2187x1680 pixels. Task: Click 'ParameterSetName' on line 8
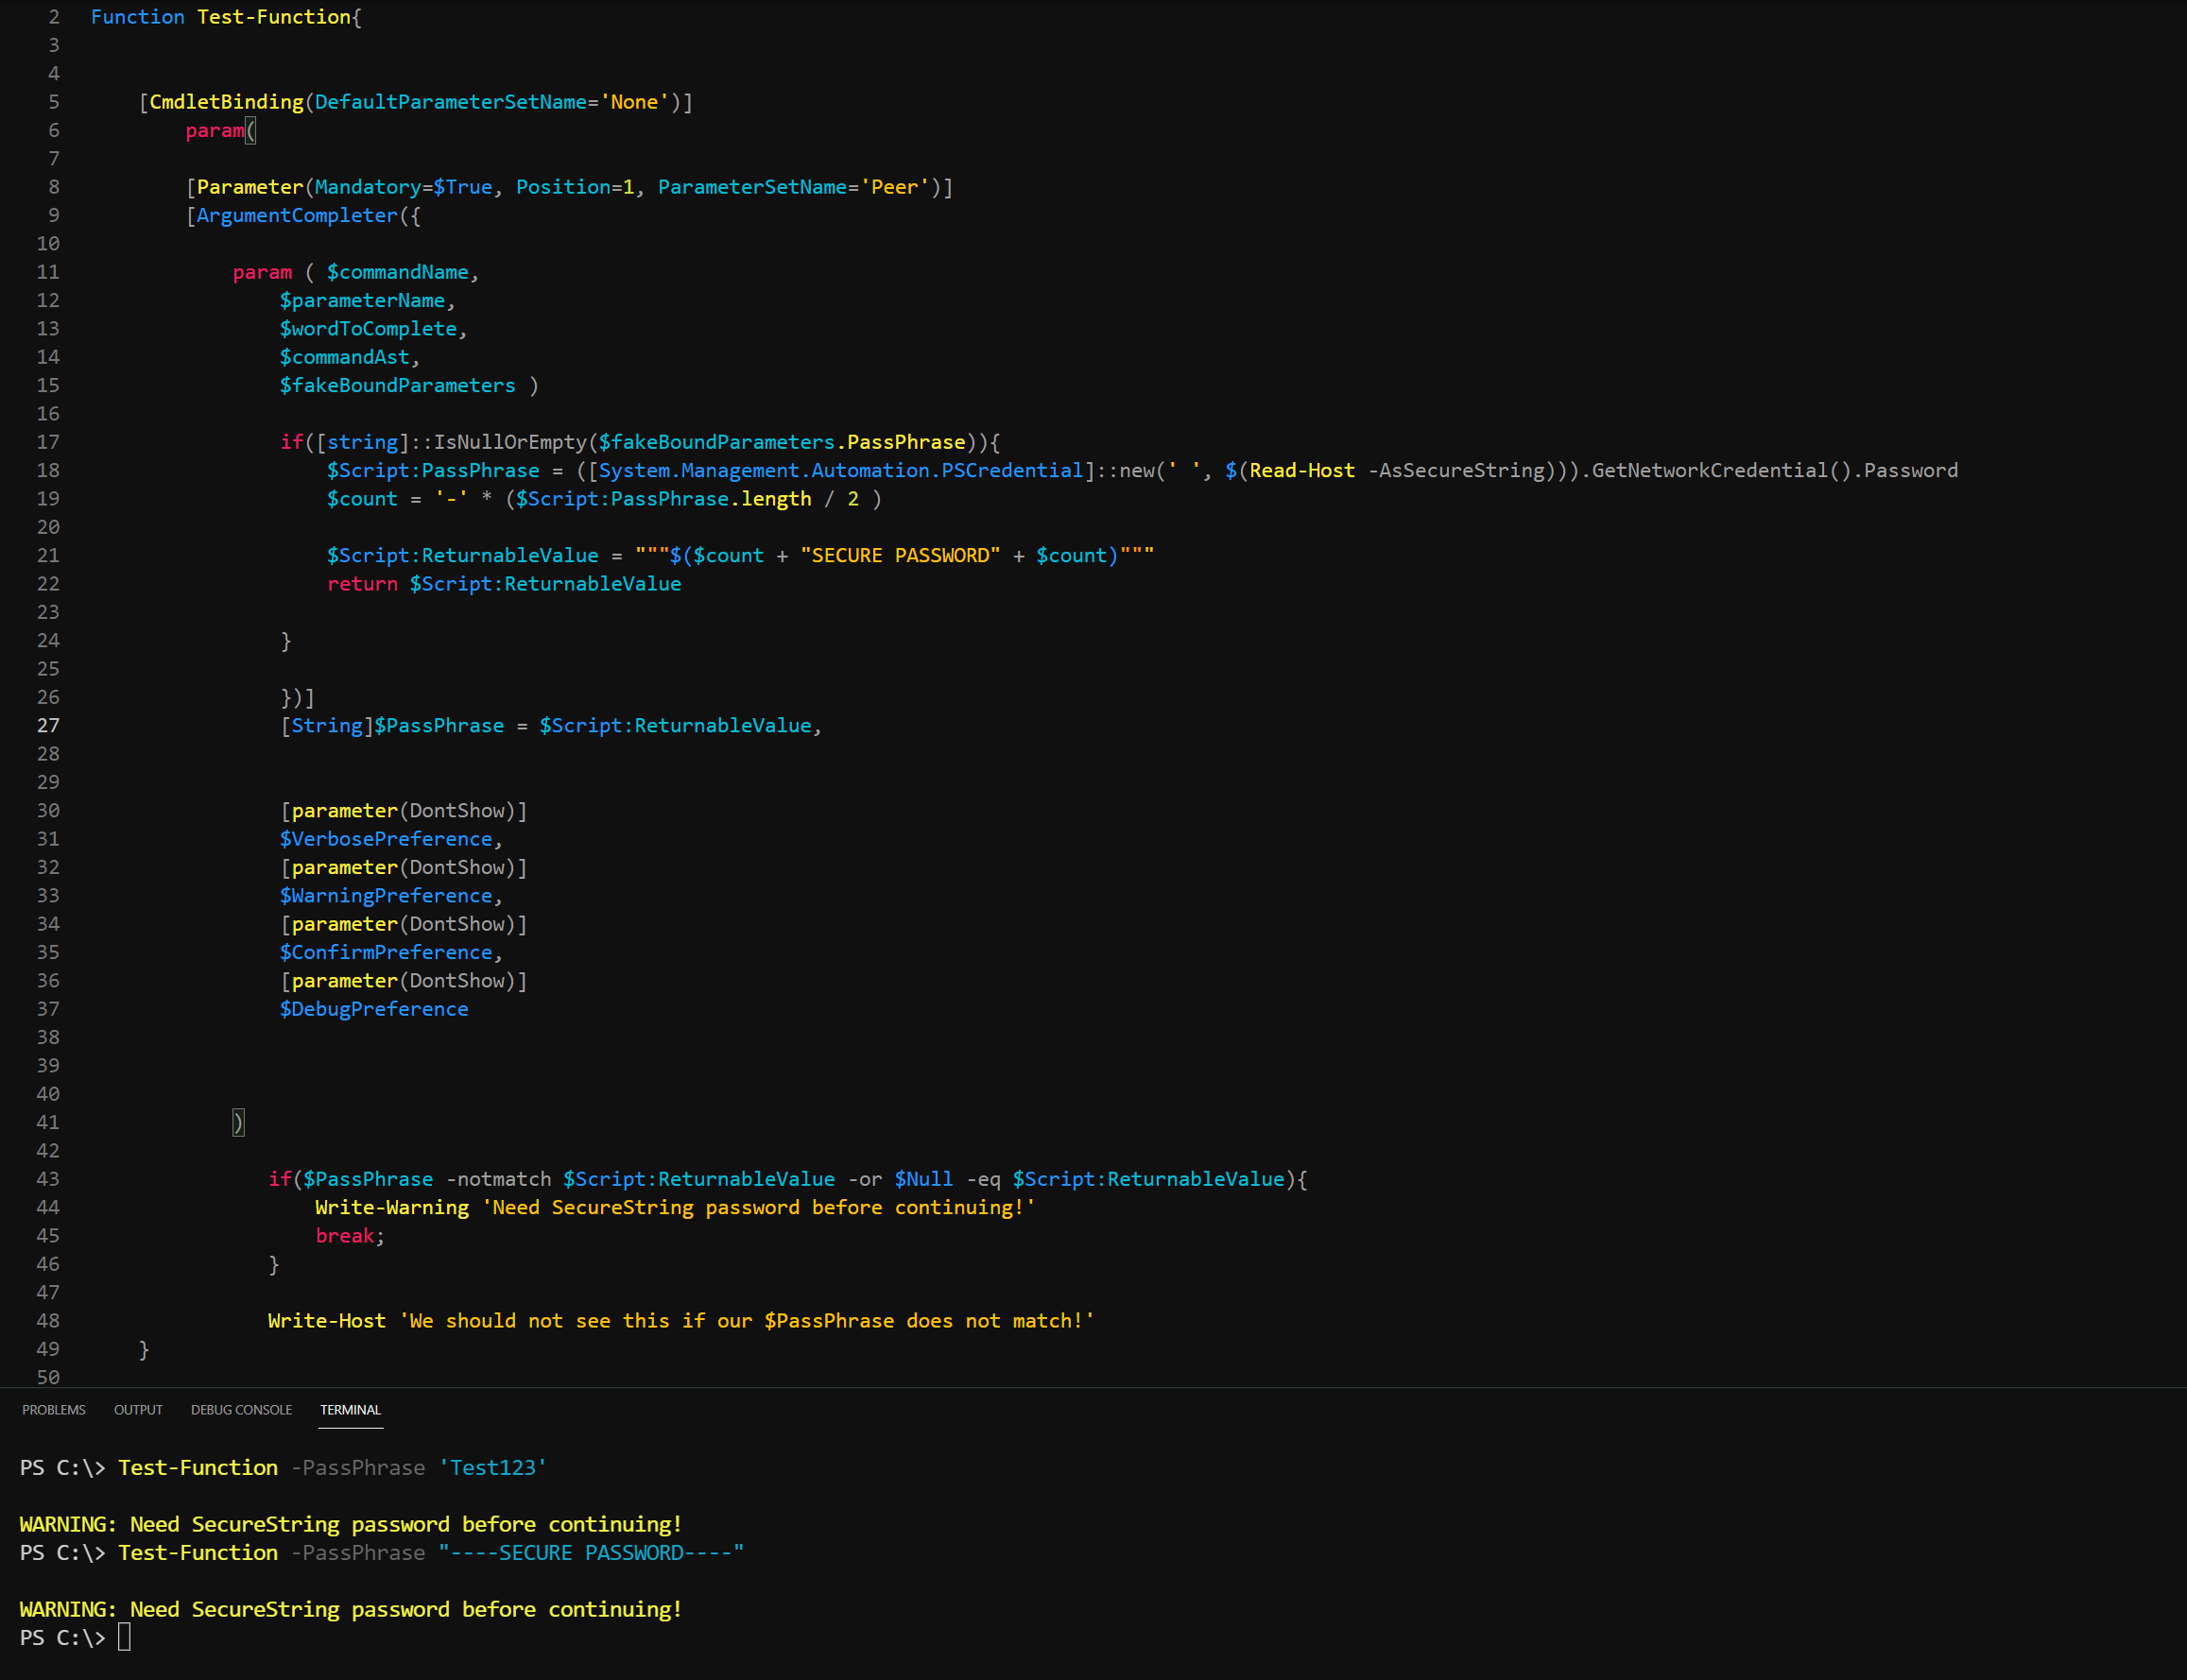point(752,187)
